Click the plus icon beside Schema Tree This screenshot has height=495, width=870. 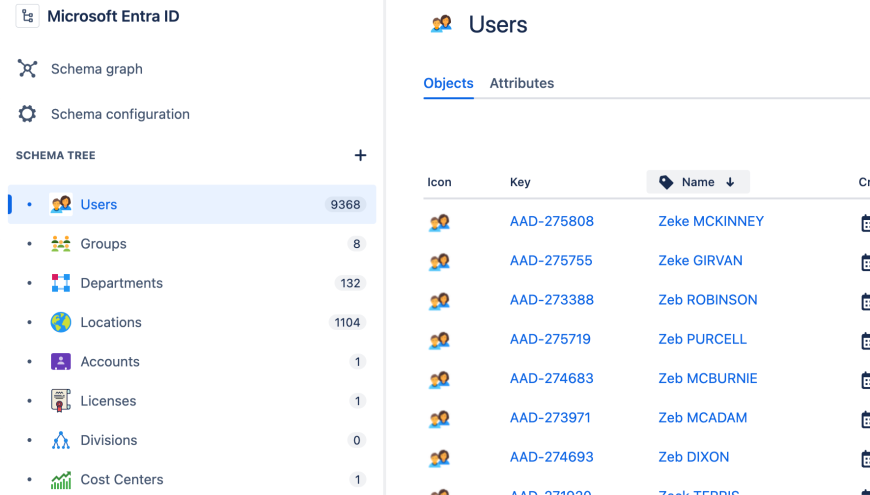[360, 155]
